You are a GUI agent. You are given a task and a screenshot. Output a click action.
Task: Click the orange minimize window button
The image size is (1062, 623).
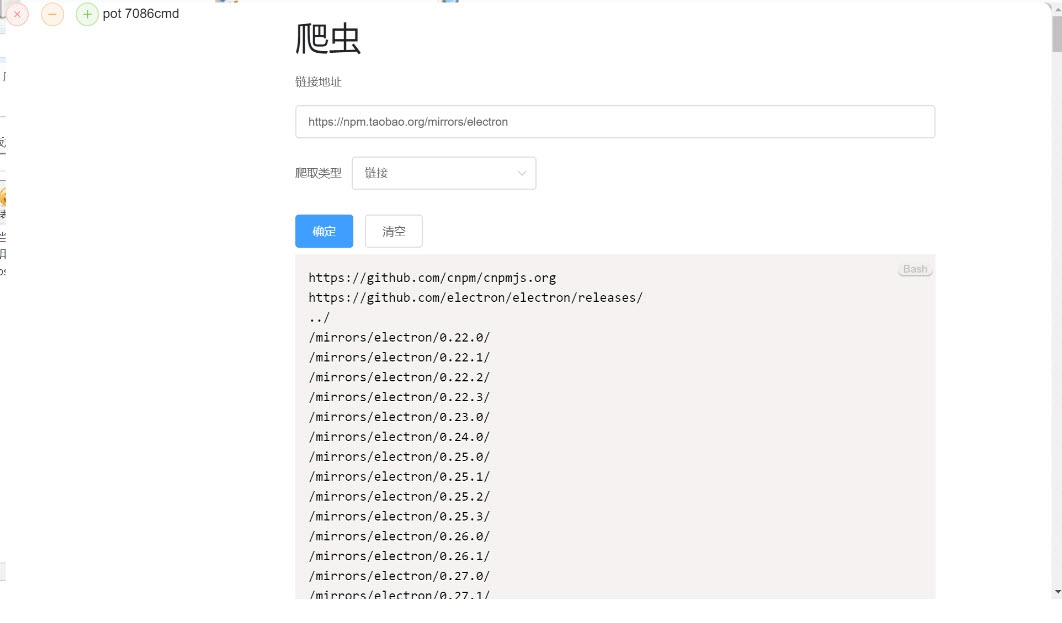(52, 14)
